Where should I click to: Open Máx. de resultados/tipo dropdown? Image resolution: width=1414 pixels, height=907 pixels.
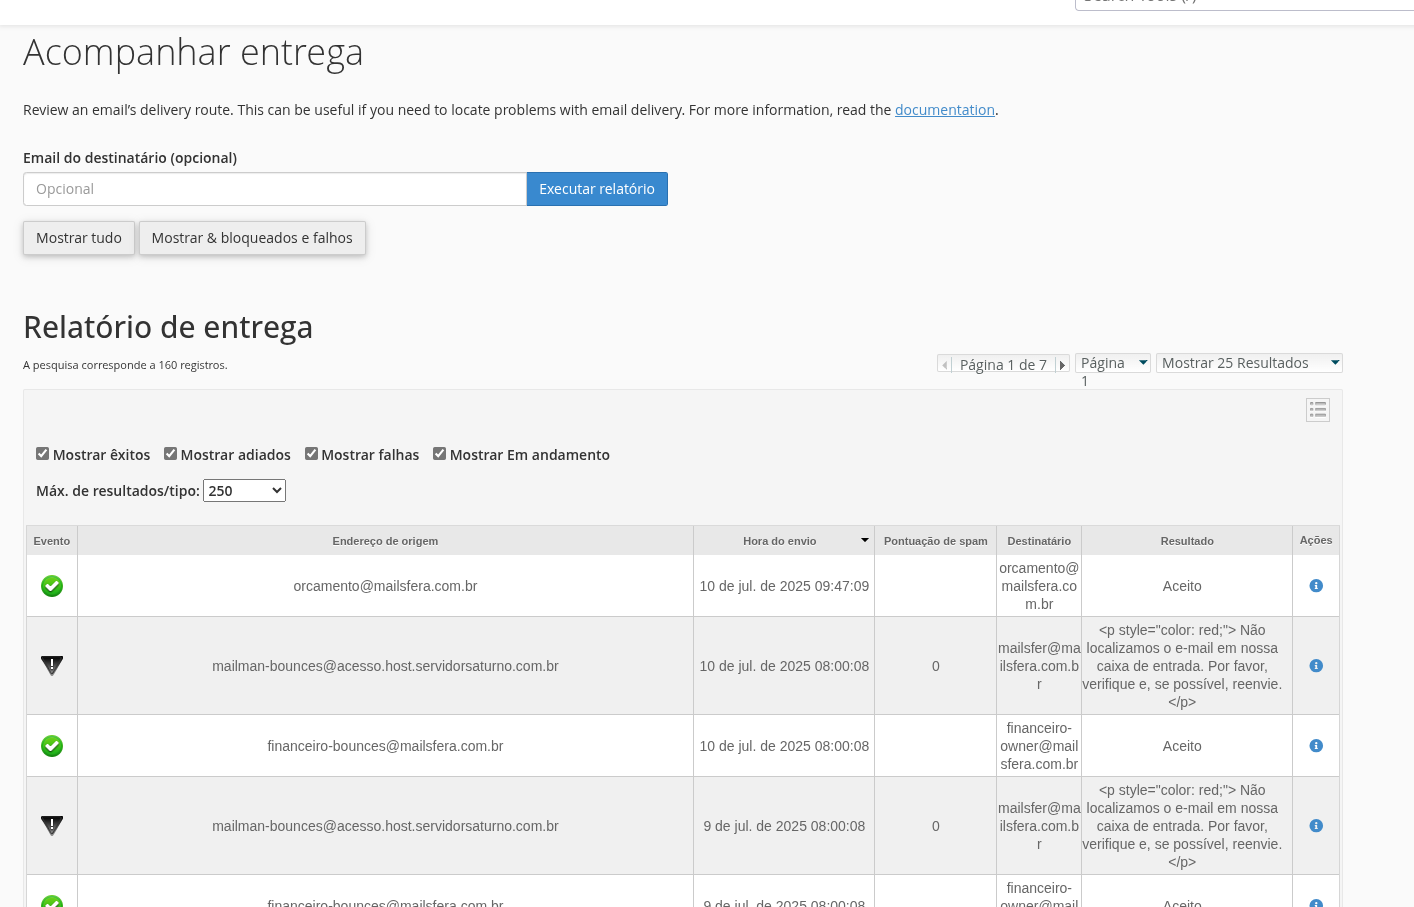244,491
